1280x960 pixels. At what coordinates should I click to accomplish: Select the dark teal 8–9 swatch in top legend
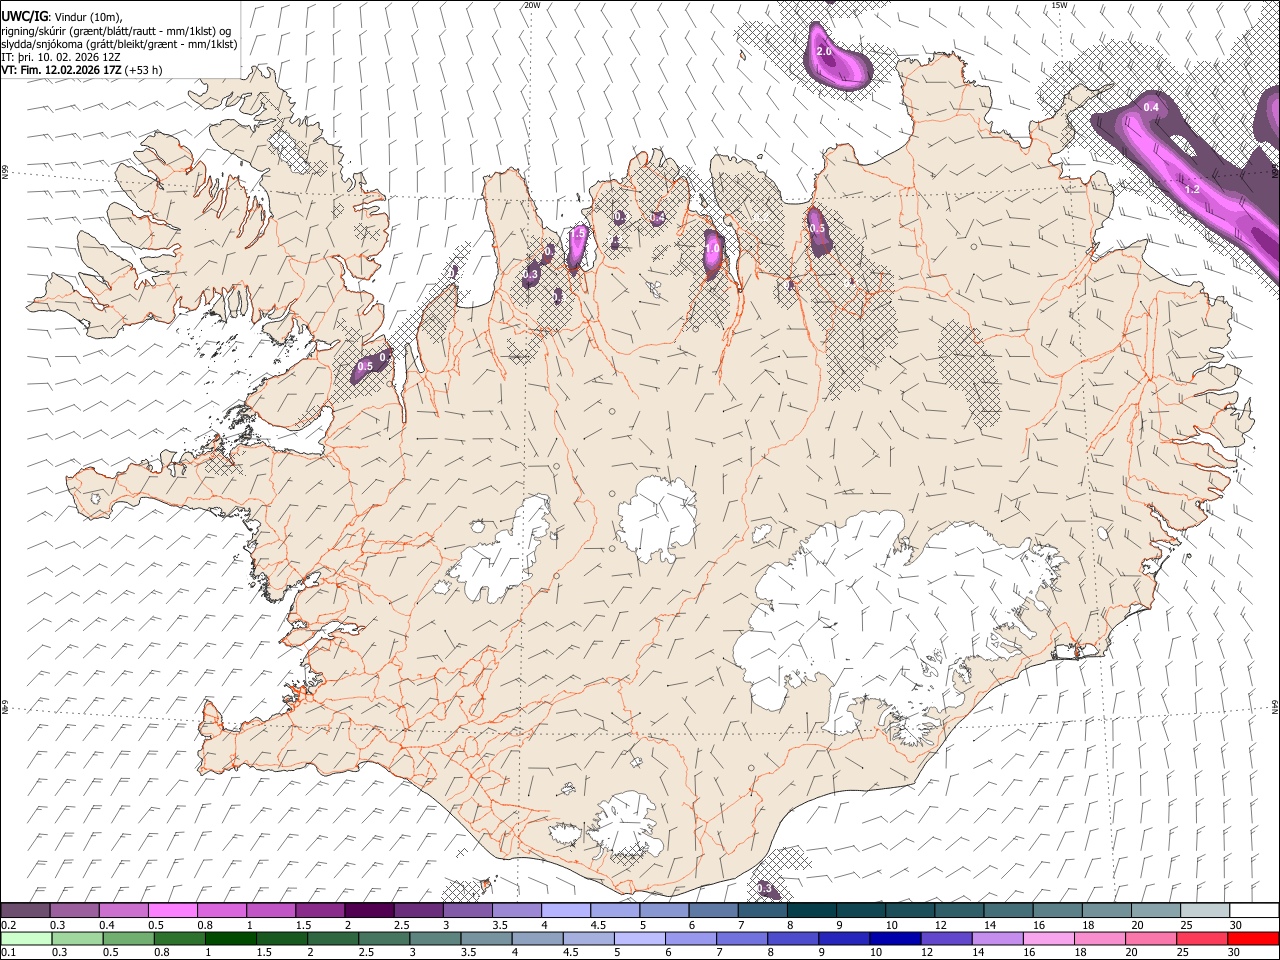click(811, 910)
